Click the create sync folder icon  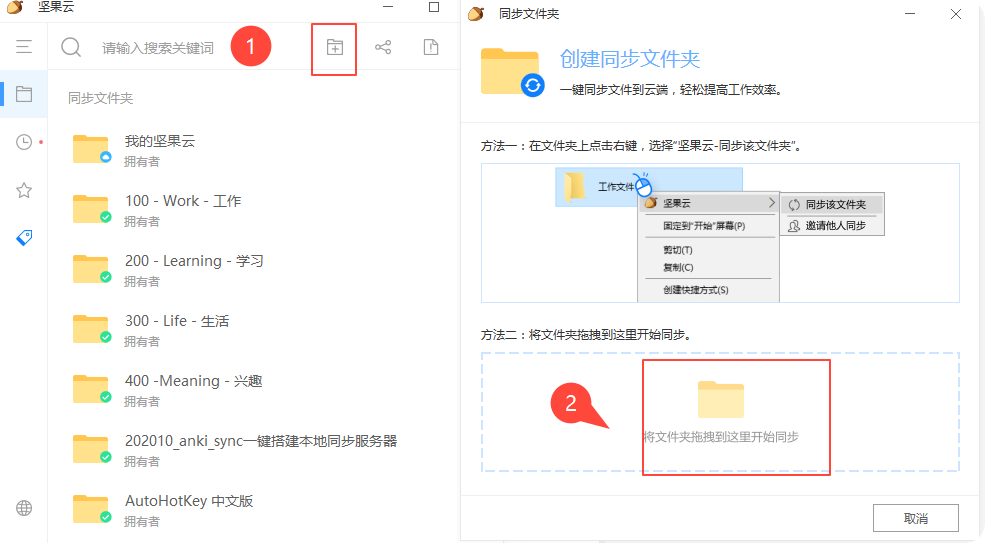tap(335, 47)
